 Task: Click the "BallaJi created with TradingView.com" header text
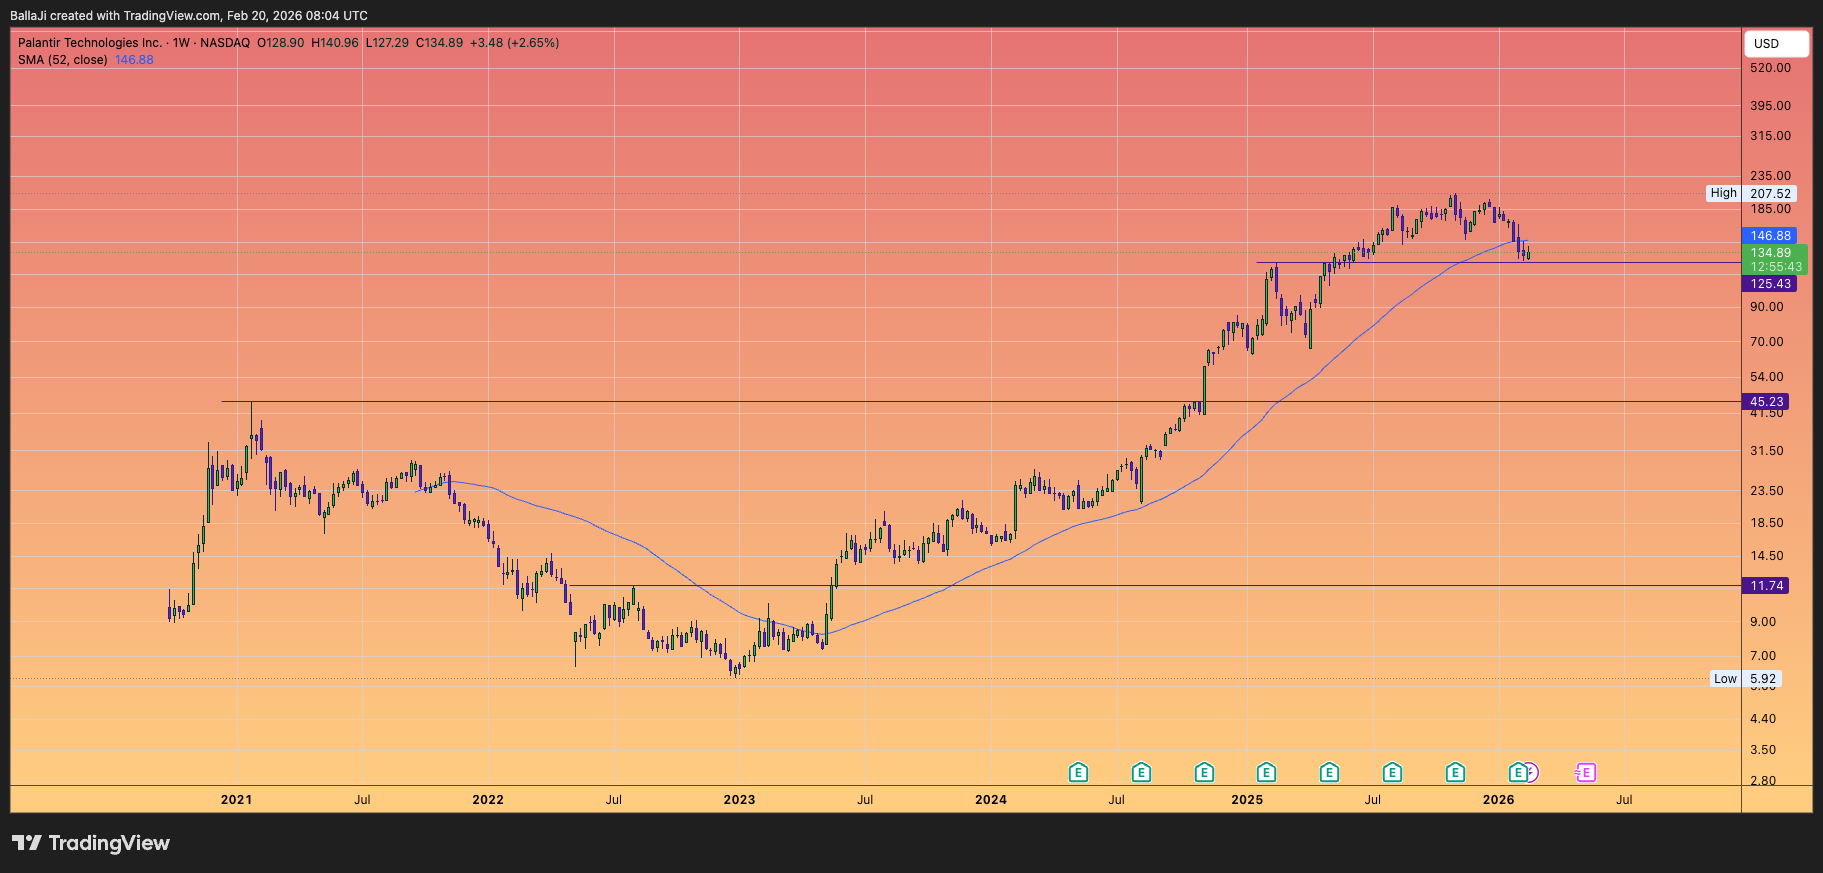115,16
